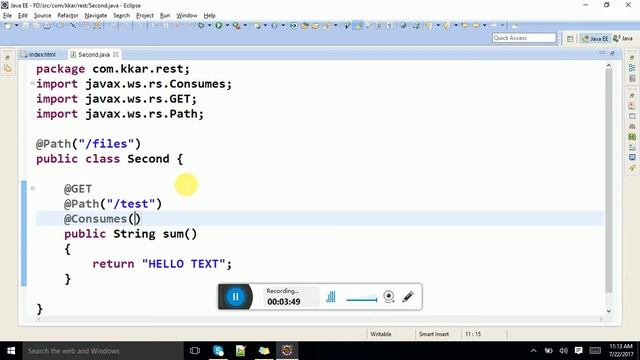Open the Windows Start menu
This screenshot has width=640, height=360.
[x=11, y=351]
